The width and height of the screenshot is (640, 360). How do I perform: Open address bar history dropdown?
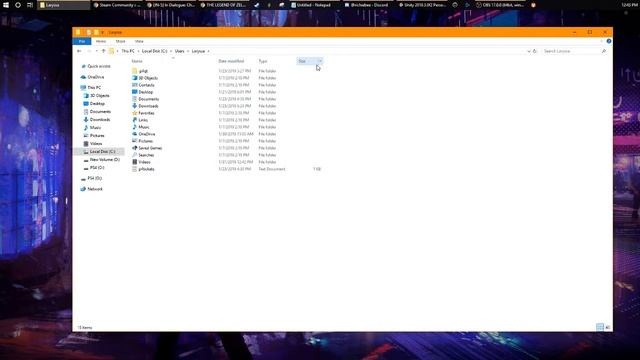(529, 51)
